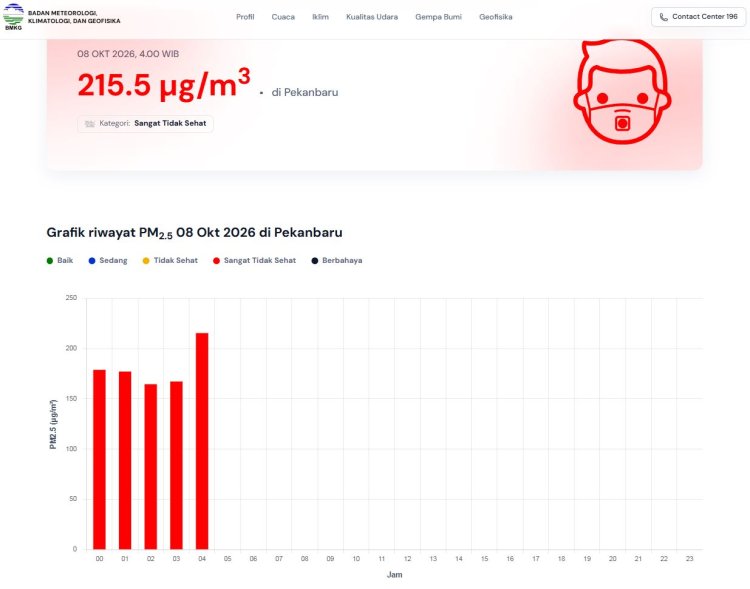
Task: Click the 'di Pekanbaru' location text
Action: [x=305, y=92]
